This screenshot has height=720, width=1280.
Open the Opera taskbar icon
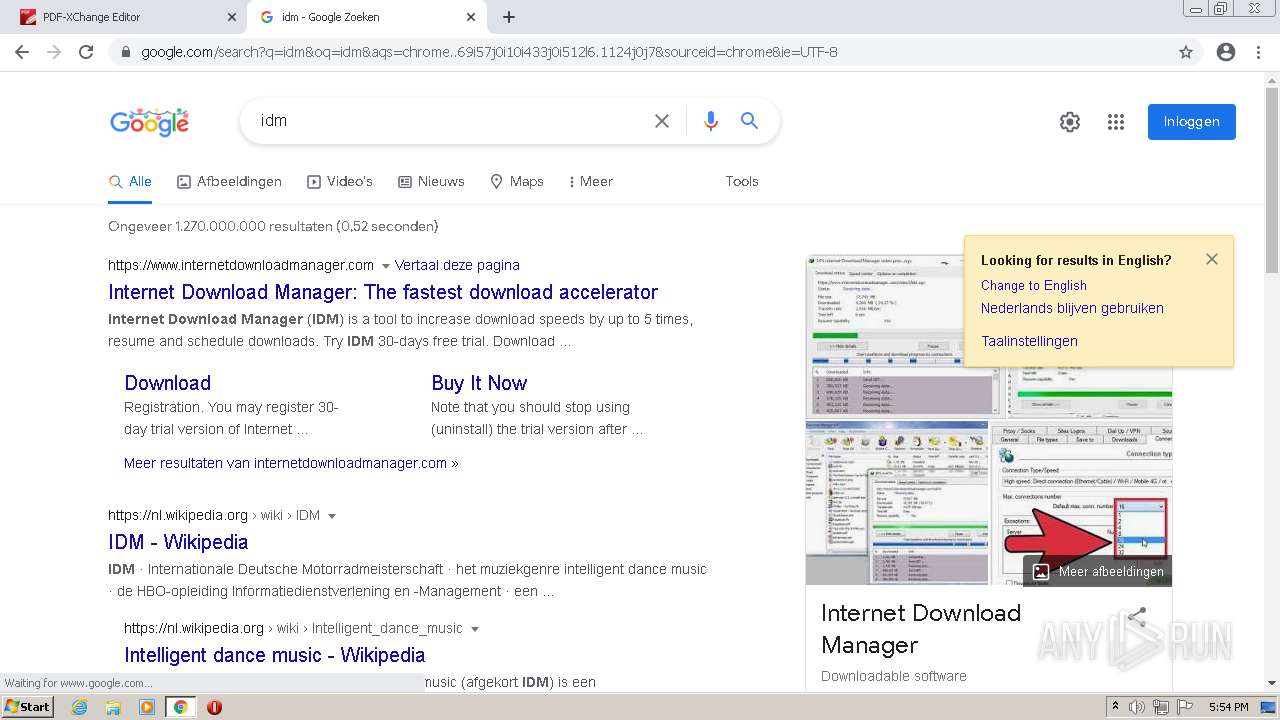[x=214, y=707]
